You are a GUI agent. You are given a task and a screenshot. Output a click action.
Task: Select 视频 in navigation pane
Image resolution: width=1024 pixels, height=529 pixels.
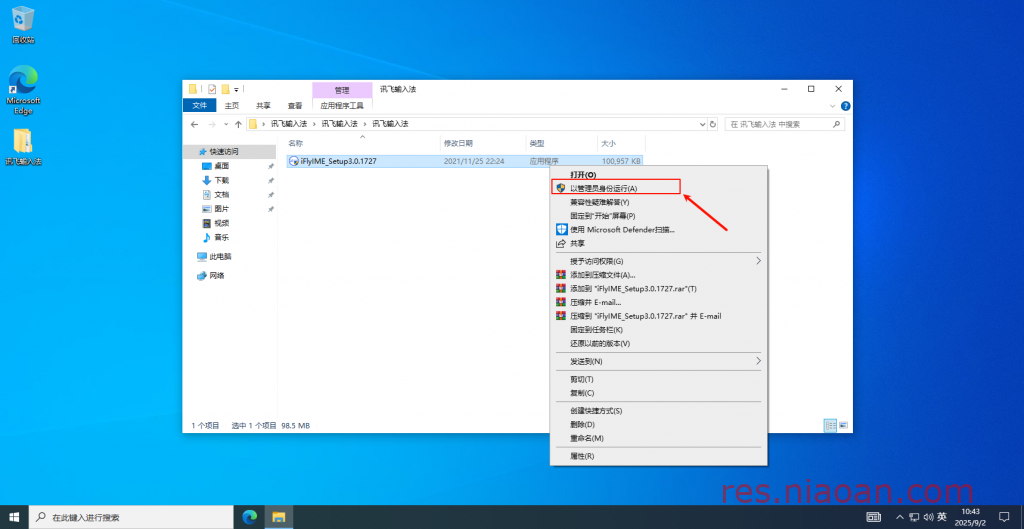221,223
